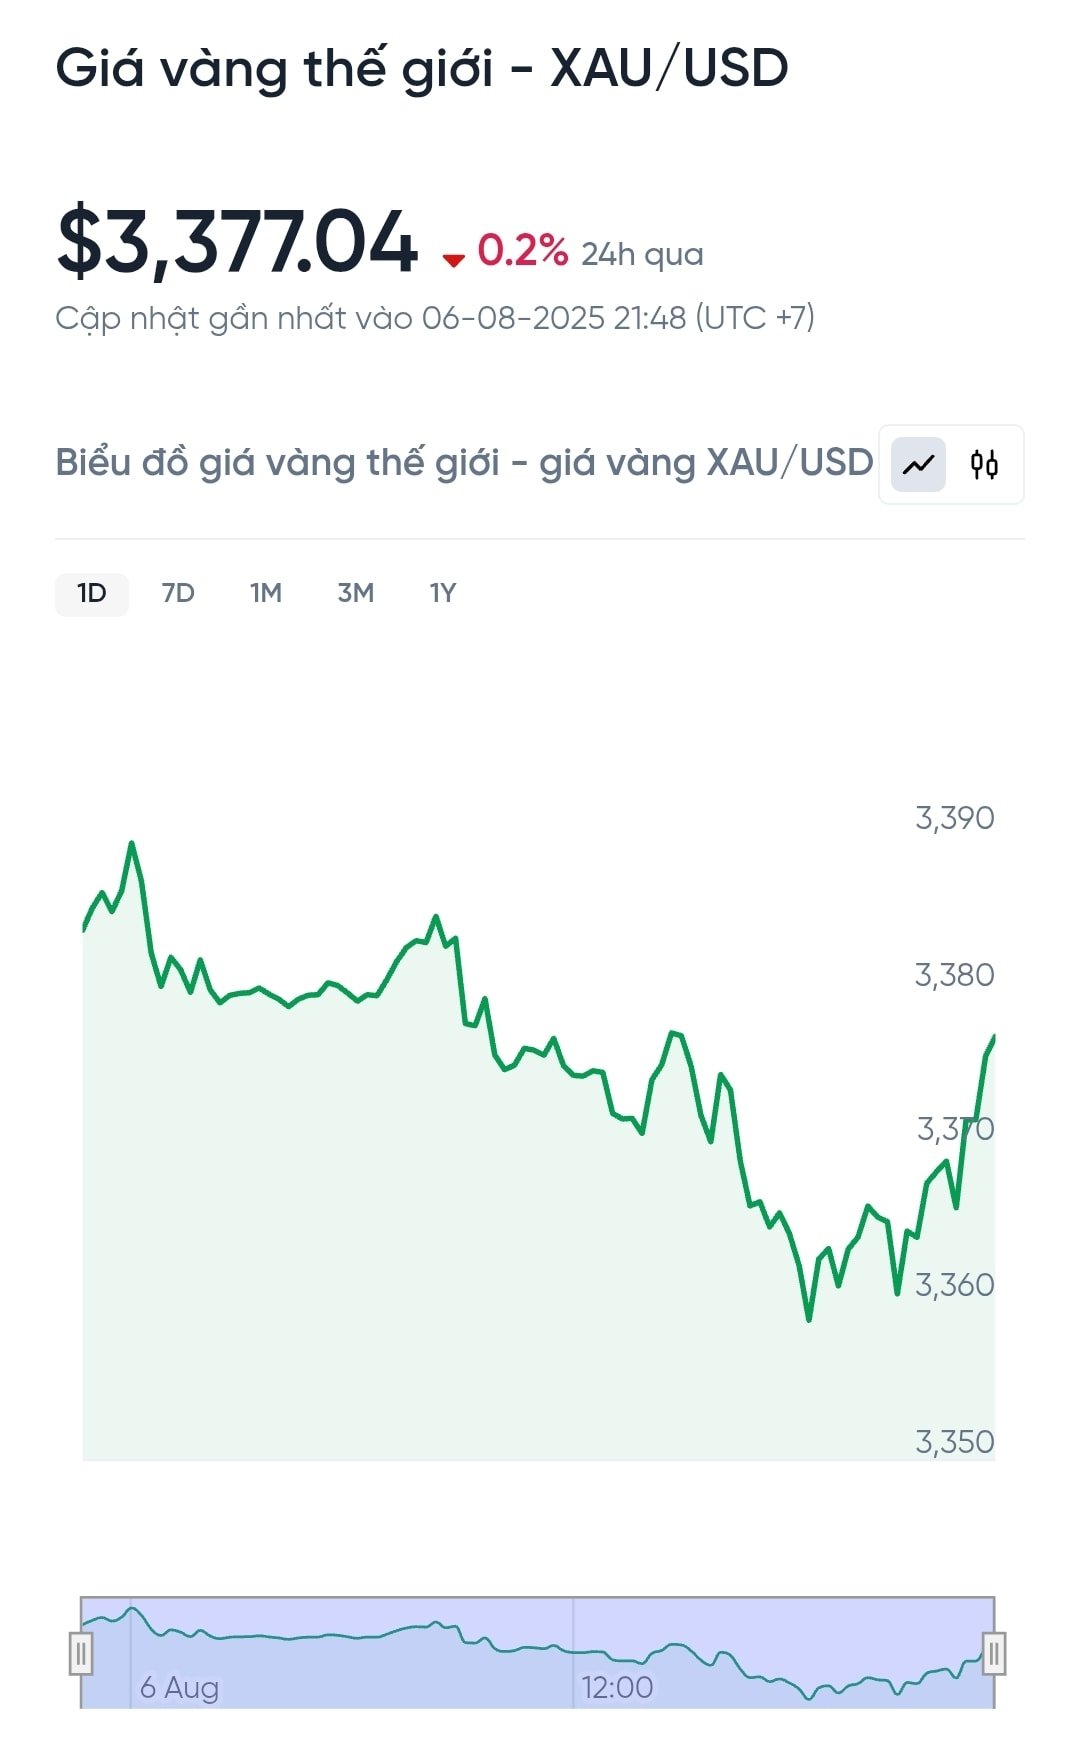Select the 1Y time range

click(443, 594)
